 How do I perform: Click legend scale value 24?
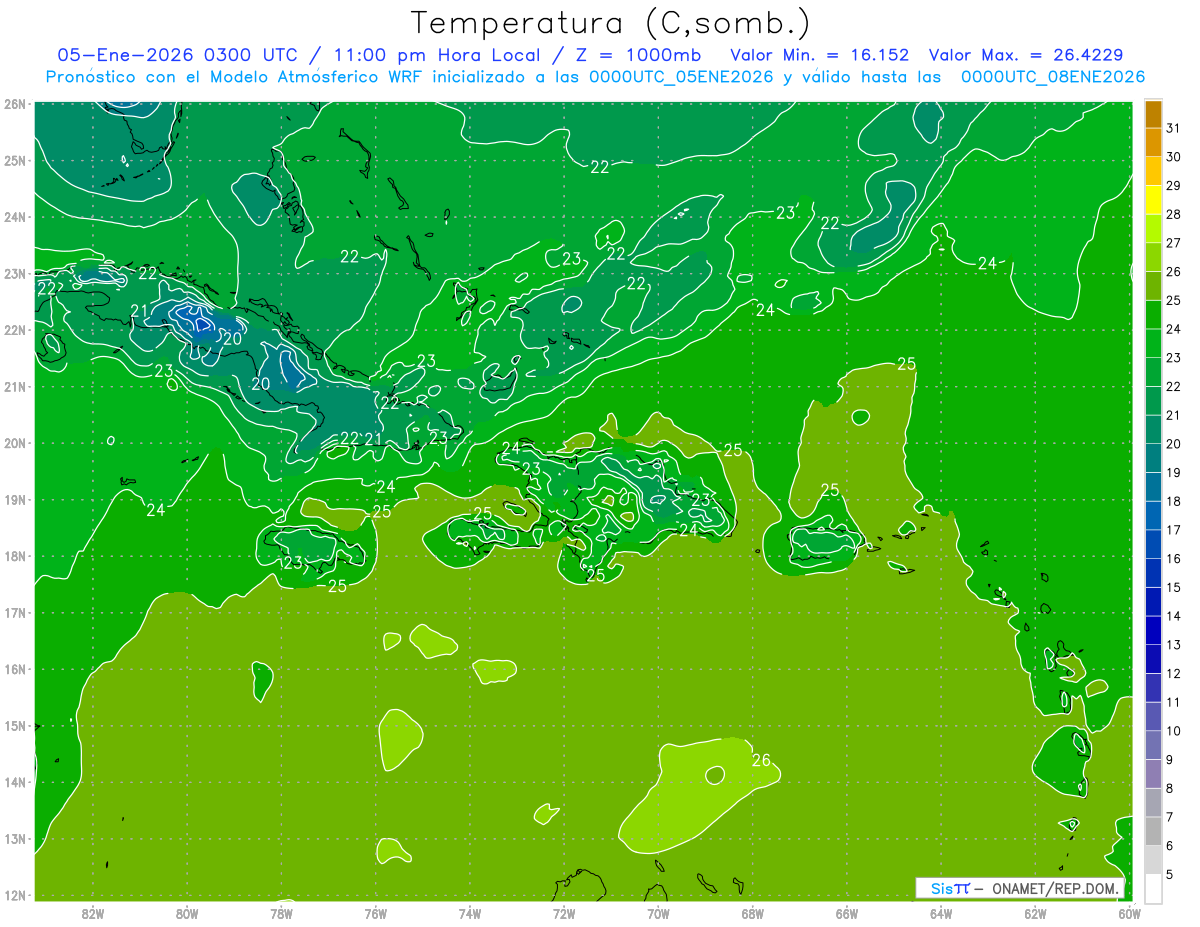click(1173, 329)
